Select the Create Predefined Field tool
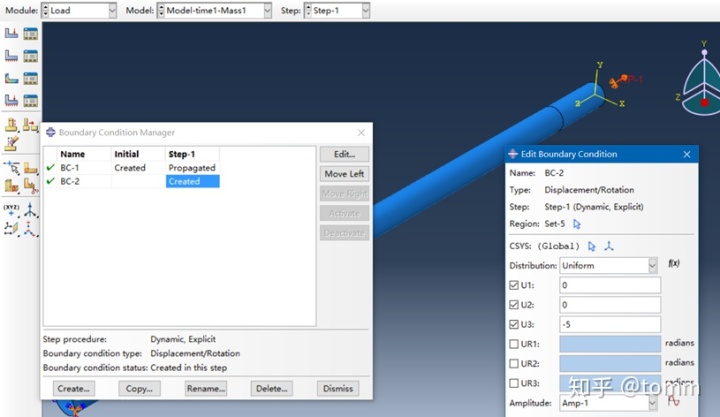The height and width of the screenshot is (417, 720). [11, 78]
